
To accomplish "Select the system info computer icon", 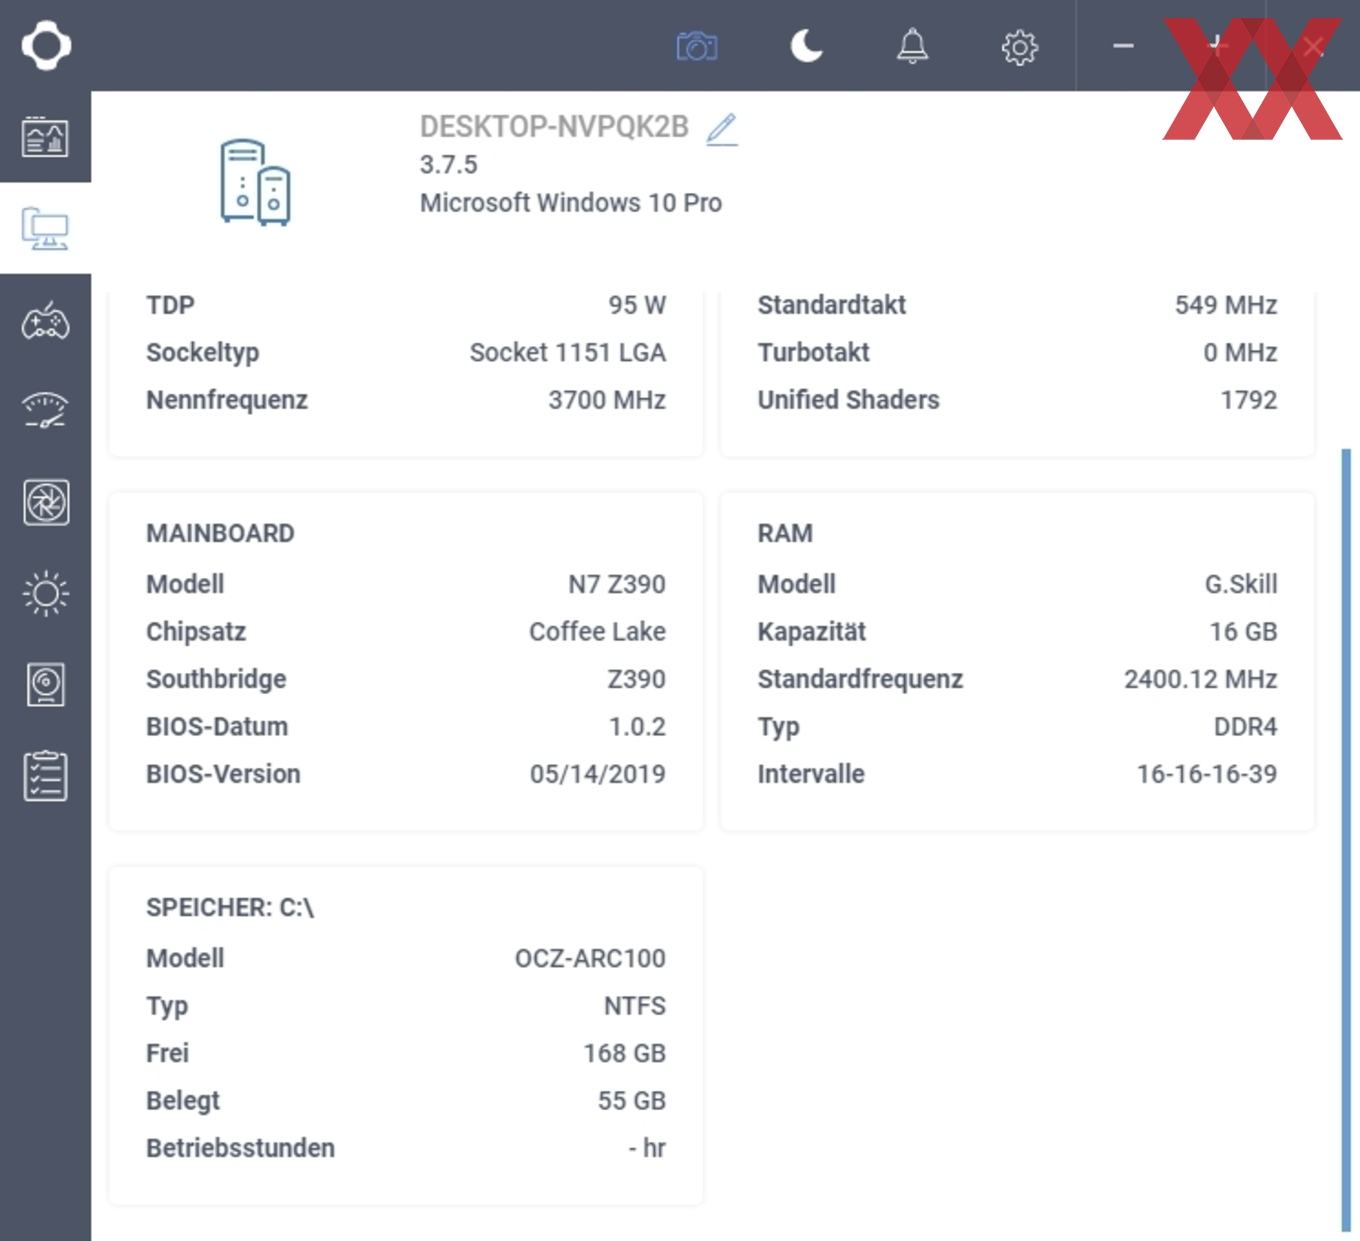I will click(45, 228).
